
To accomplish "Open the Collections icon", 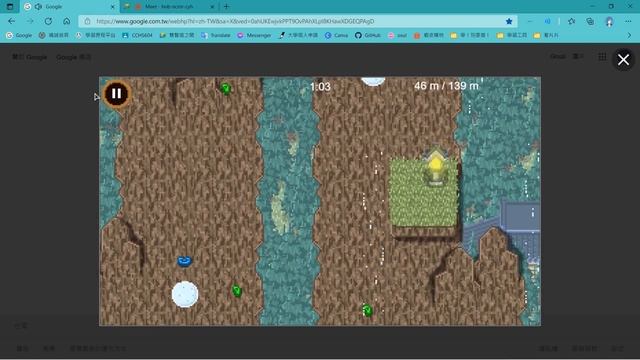I will (590, 21).
